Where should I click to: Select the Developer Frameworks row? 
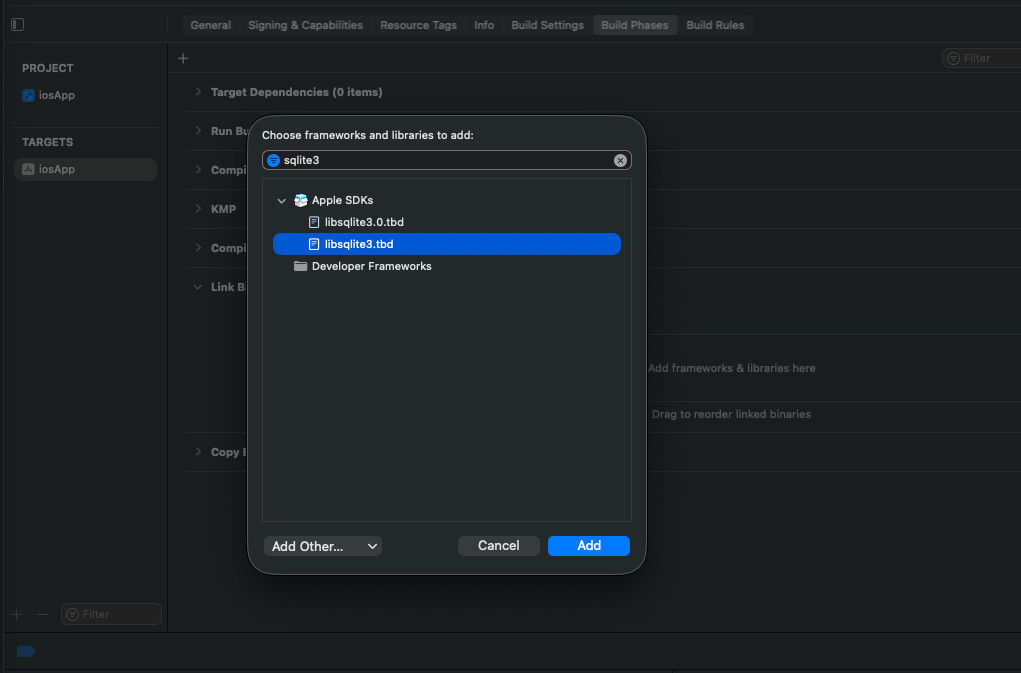tap(447, 266)
